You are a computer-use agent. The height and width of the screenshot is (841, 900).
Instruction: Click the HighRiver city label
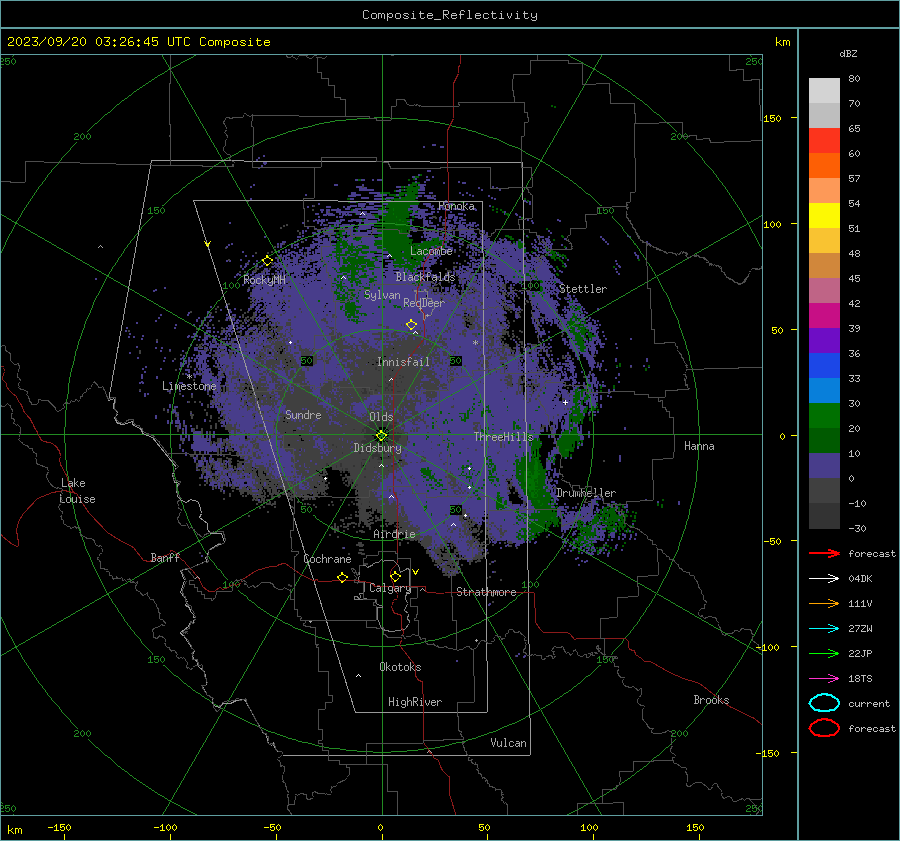415,702
